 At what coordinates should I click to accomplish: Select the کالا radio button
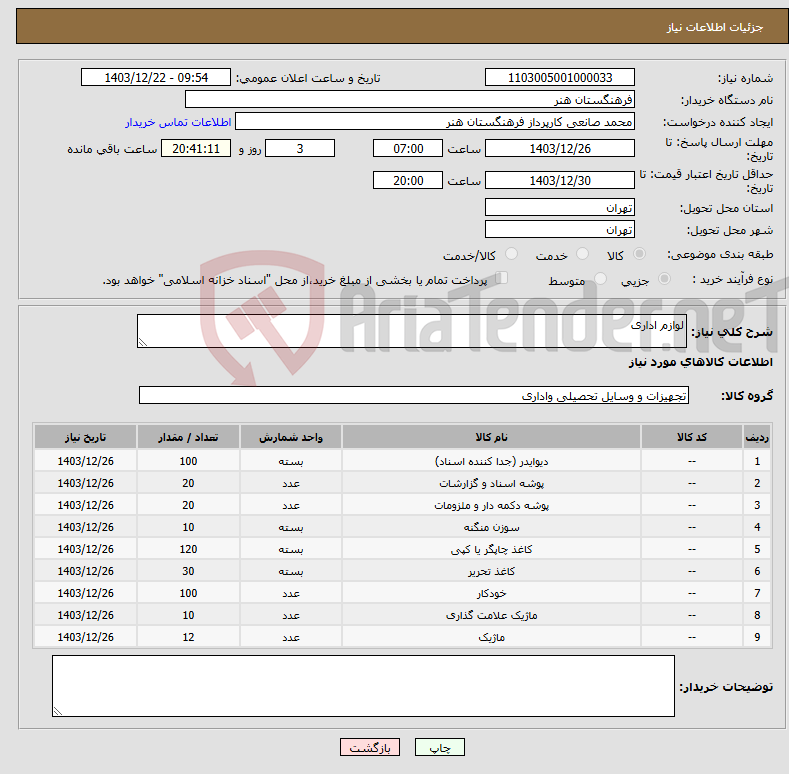(x=640, y=254)
